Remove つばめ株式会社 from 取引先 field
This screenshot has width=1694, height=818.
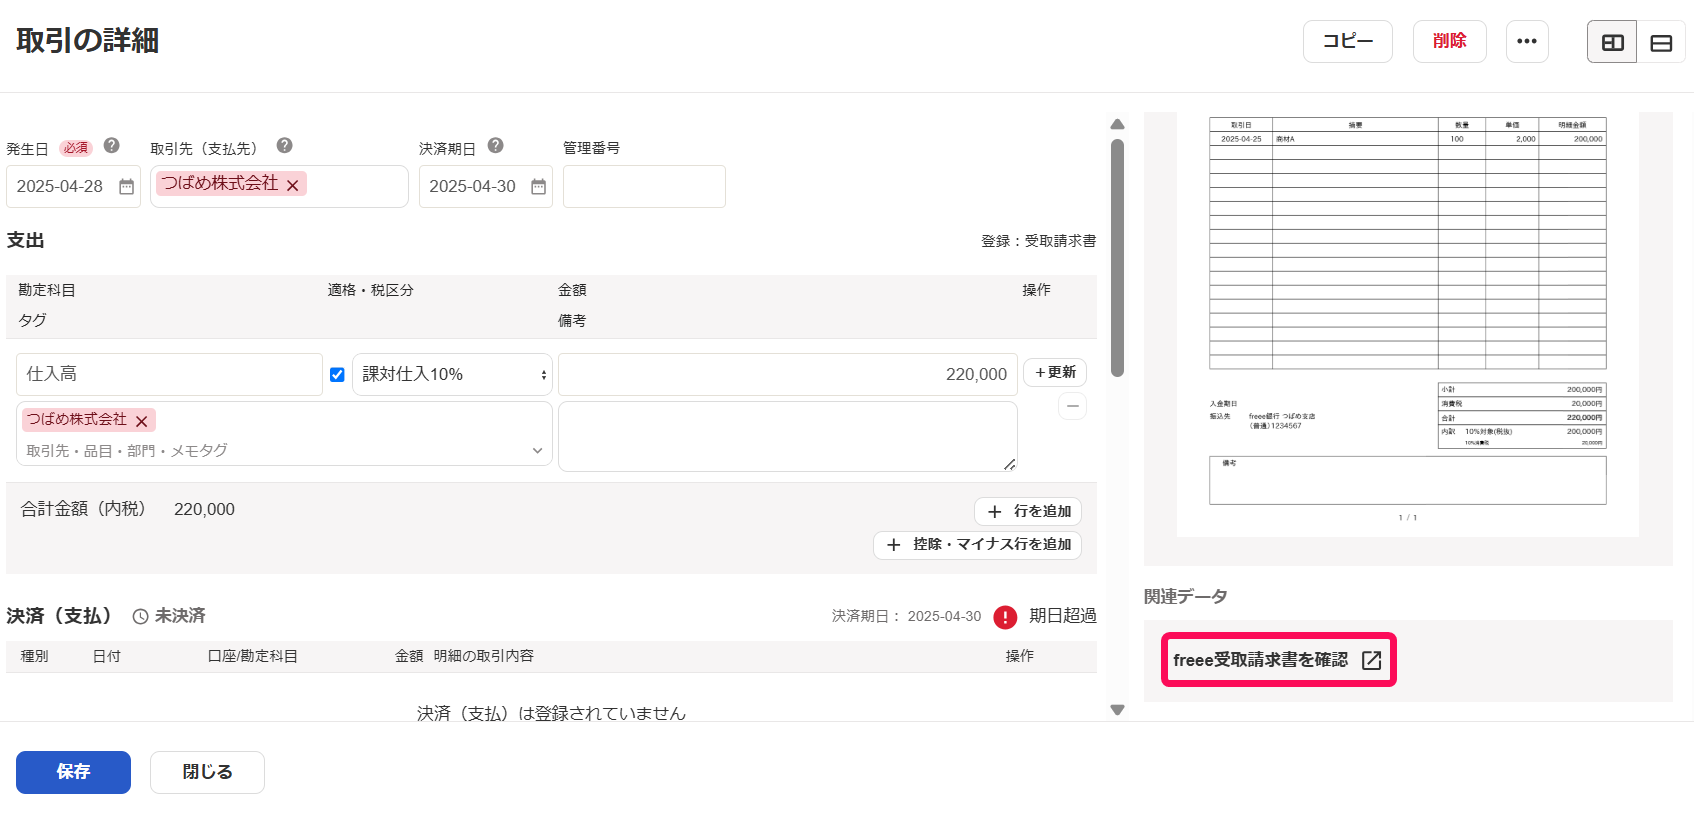pos(293,185)
